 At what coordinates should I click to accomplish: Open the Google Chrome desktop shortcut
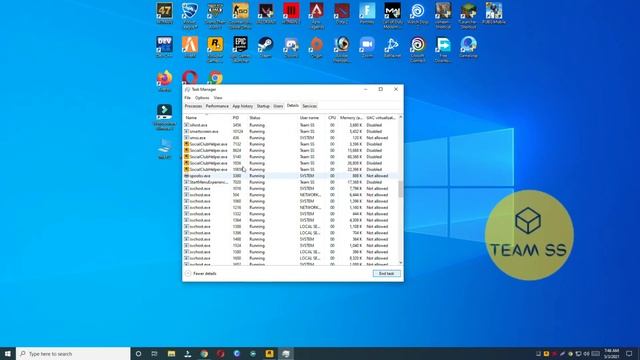pos(216,77)
